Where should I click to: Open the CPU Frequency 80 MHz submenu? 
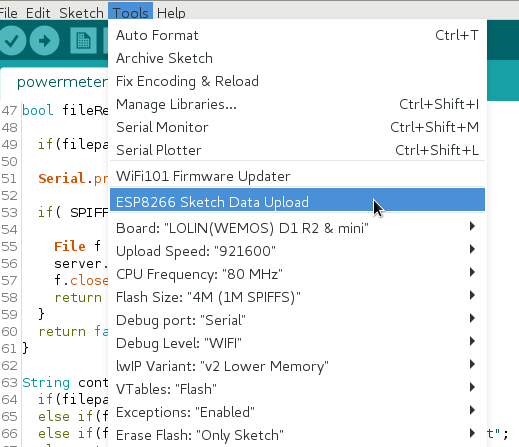tap(297, 274)
